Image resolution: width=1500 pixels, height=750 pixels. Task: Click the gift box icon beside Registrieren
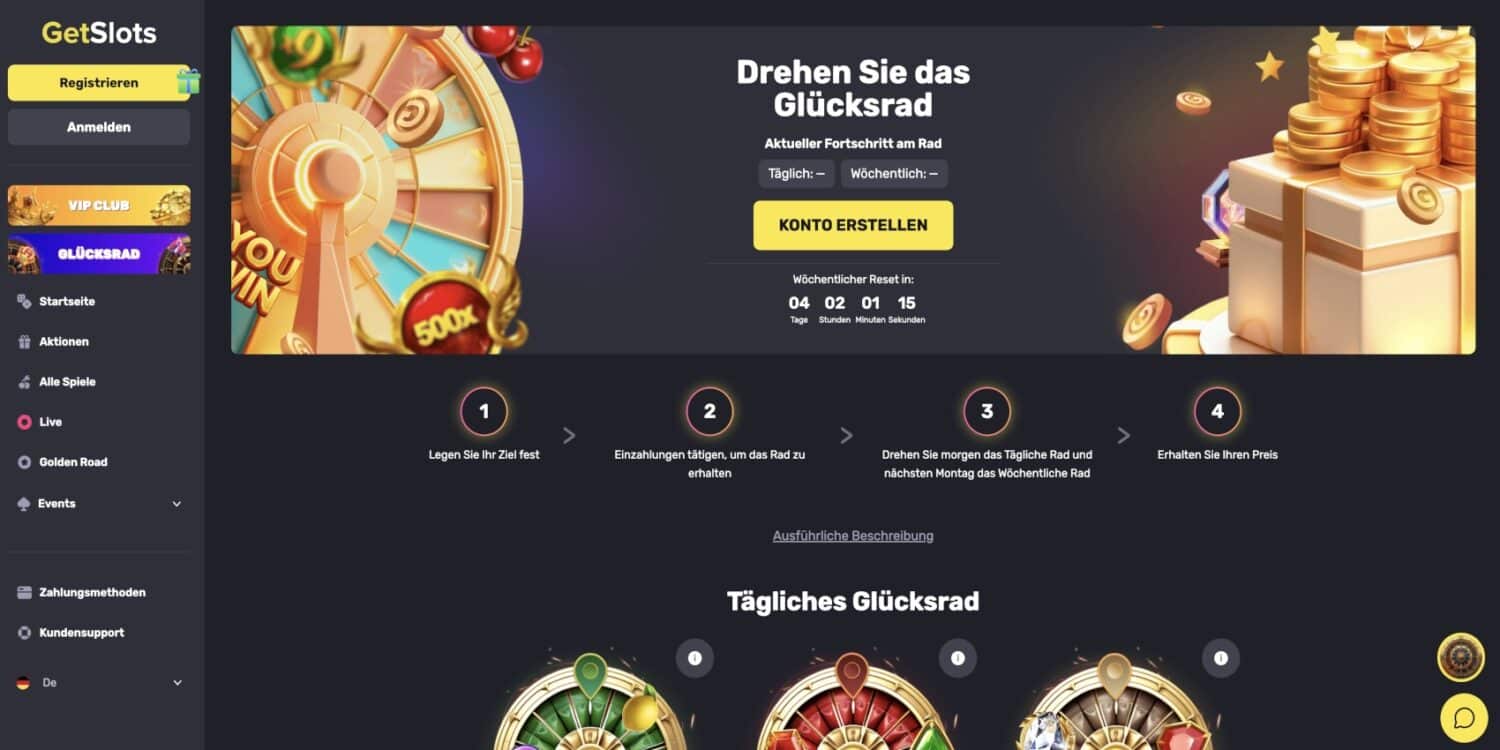tap(188, 81)
